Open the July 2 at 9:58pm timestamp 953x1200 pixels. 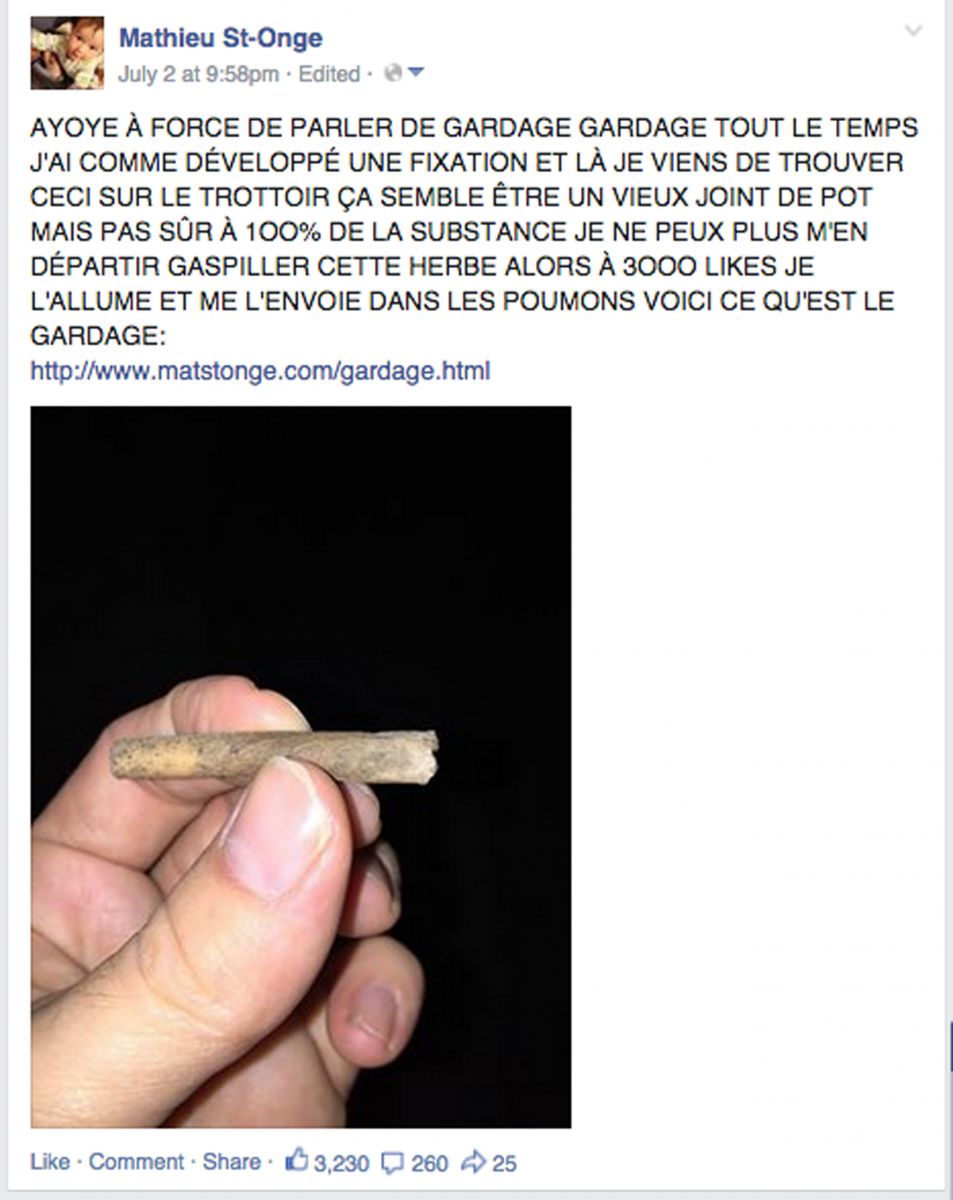(199, 74)
